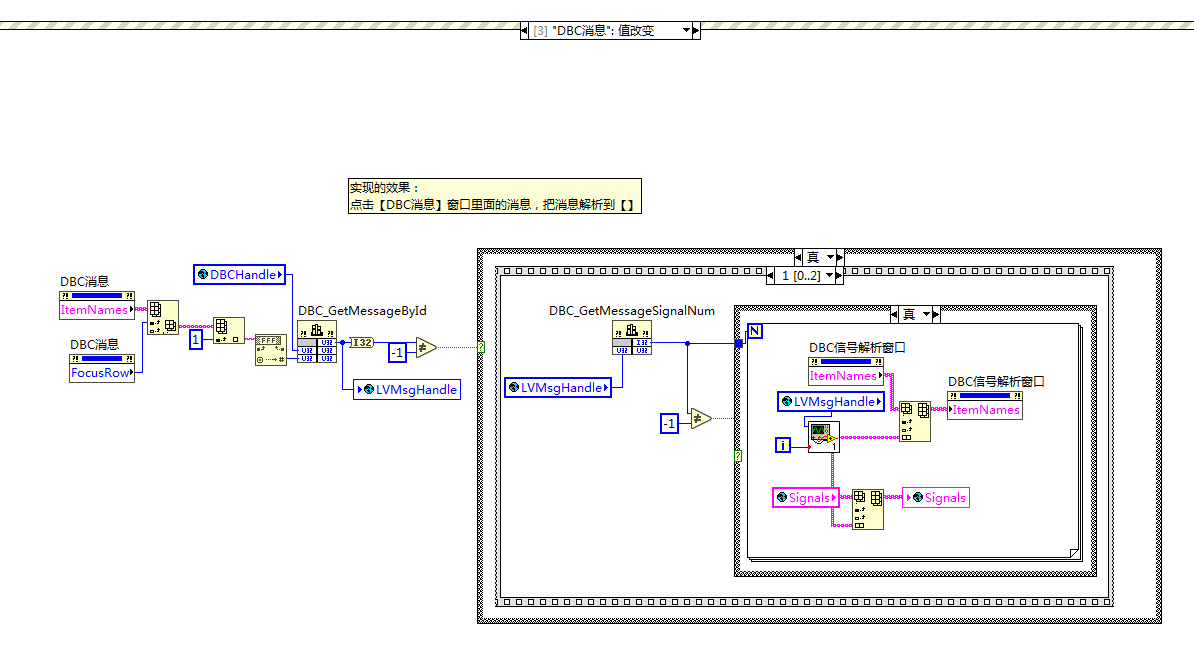The image size is (1194, 649).
Task: Click the Signals output variable inside the loop
Action: coord(937,497)
